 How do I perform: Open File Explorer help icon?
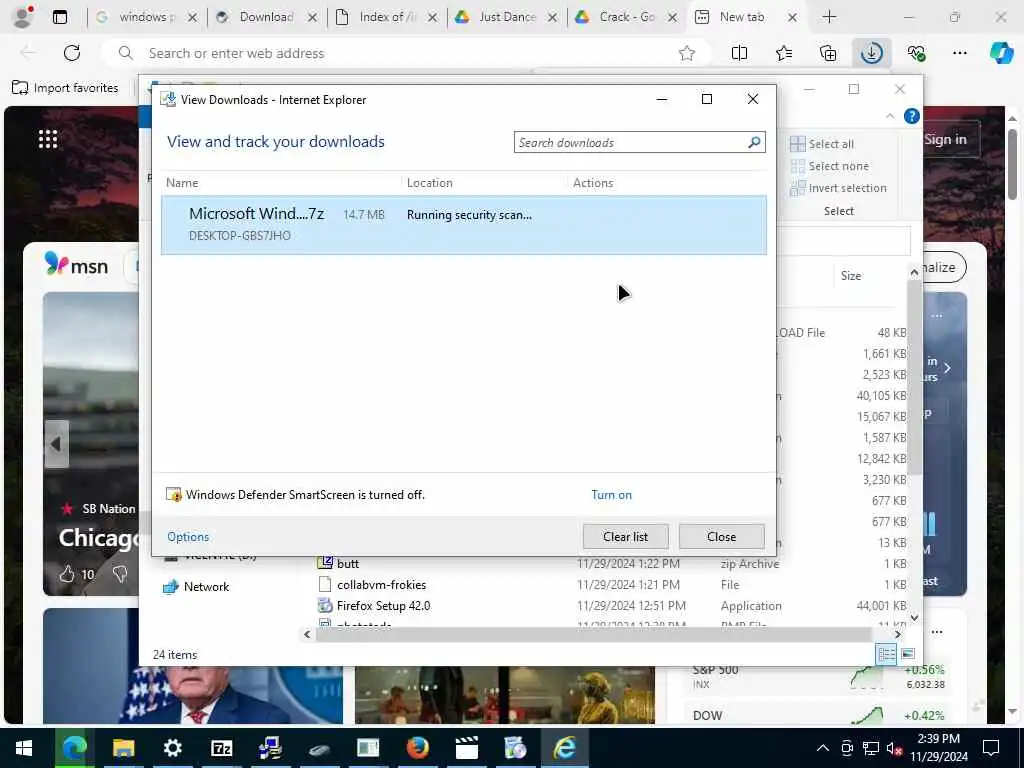912,116
